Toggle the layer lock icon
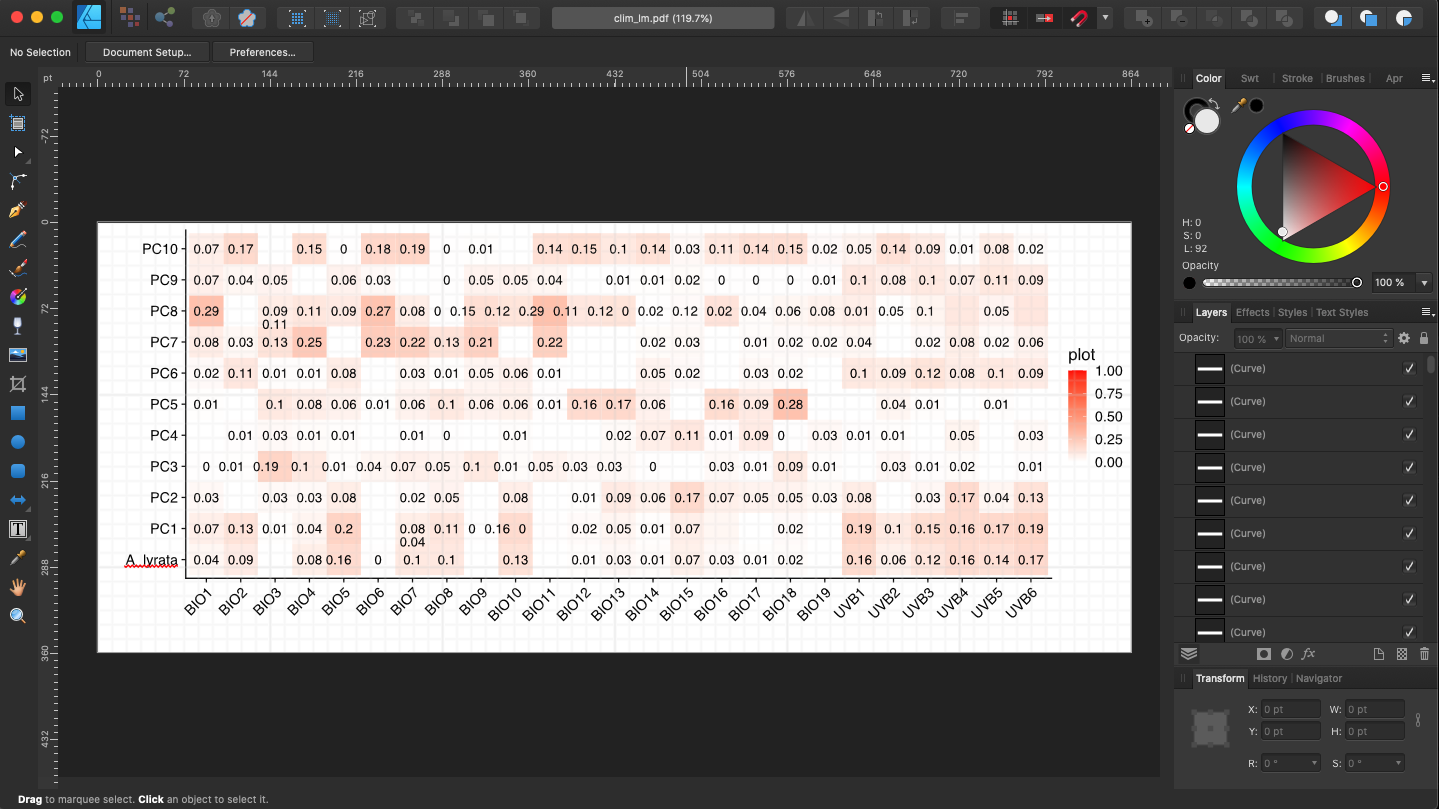1439x809 pixels. [x=1424, y=339]
